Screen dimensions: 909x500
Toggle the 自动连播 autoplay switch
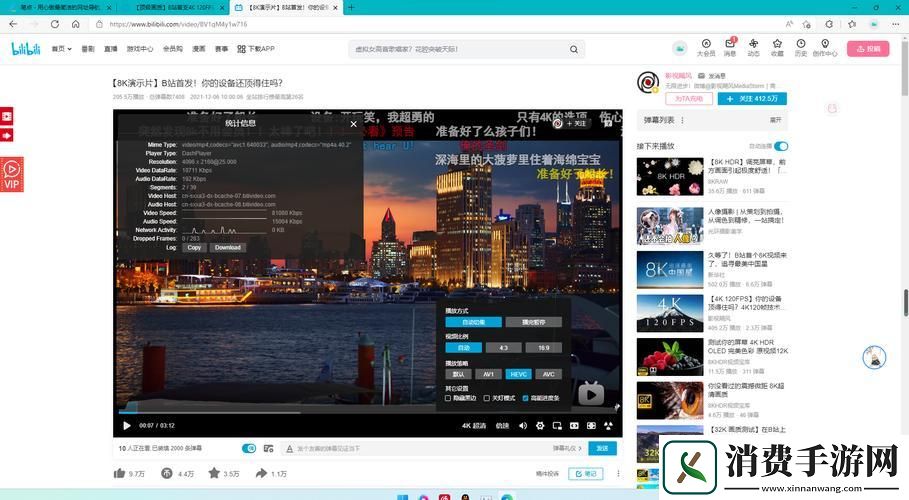[x=780, y=146]
